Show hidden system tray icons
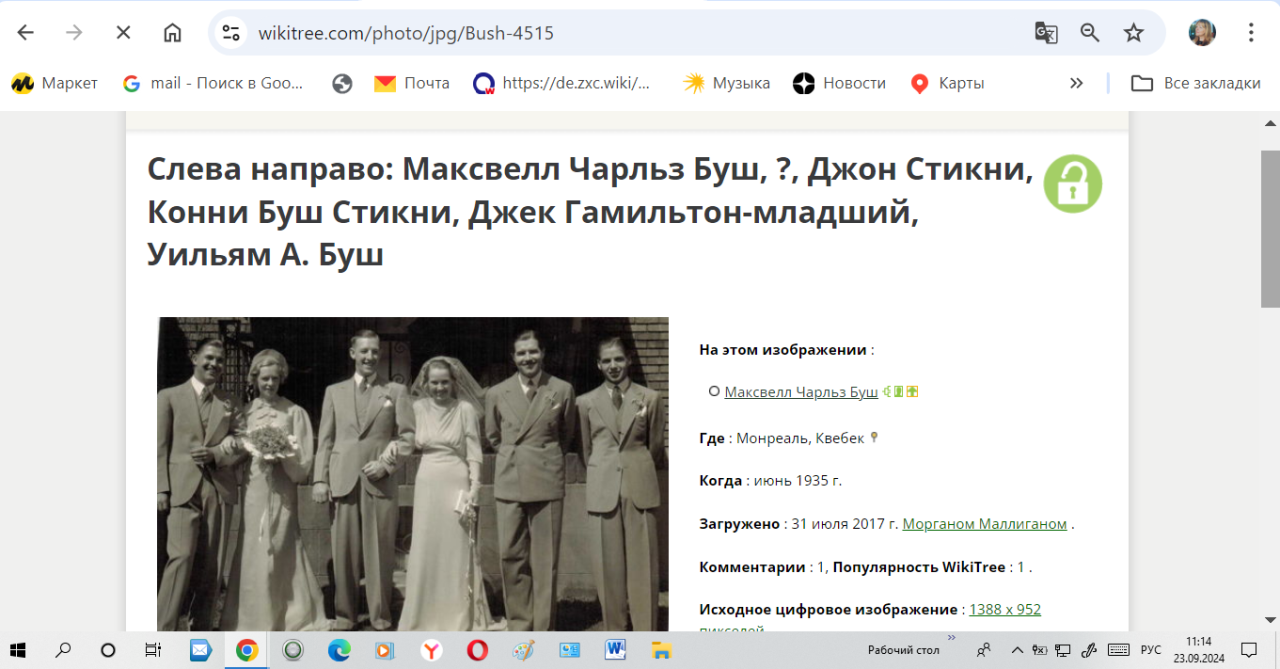The image size is (1280, 669). 1018,650
